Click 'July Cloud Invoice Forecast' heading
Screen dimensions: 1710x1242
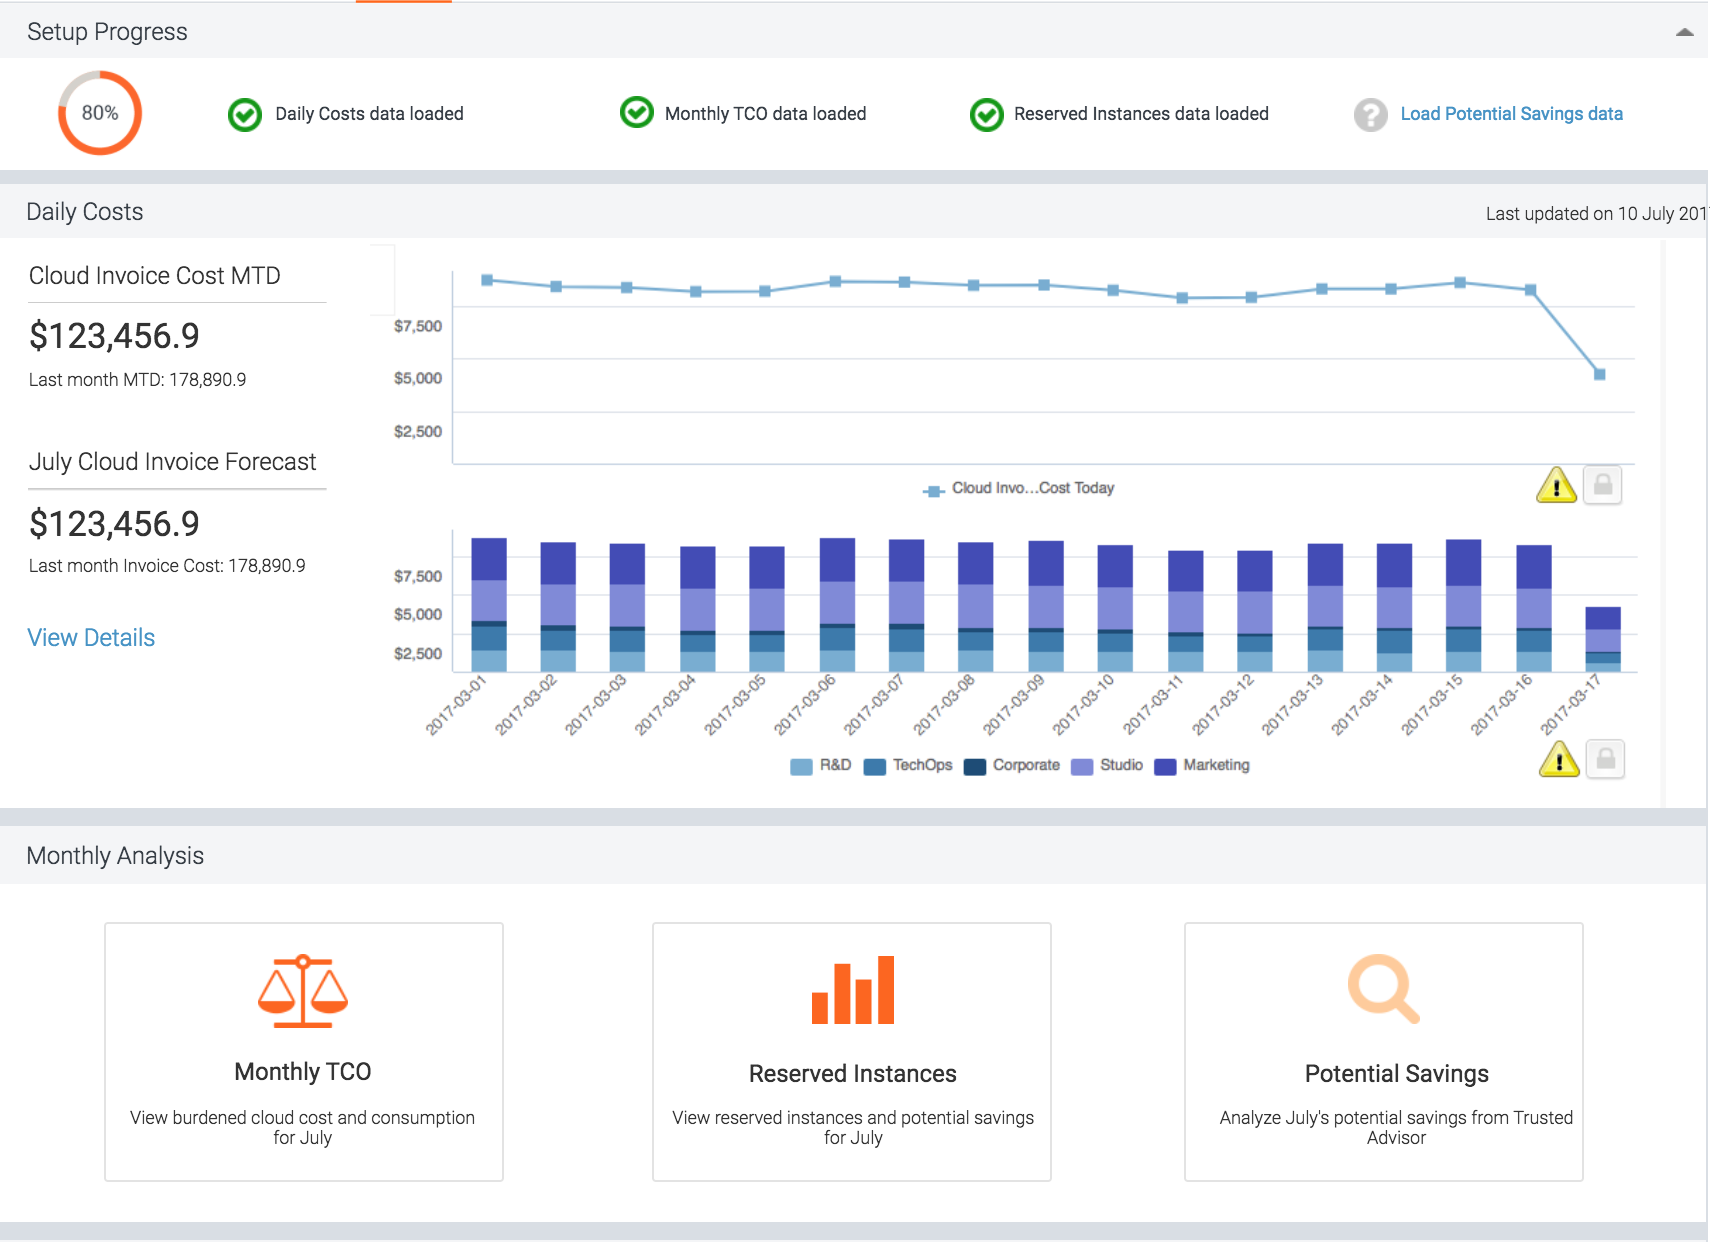tap(173, 462)
